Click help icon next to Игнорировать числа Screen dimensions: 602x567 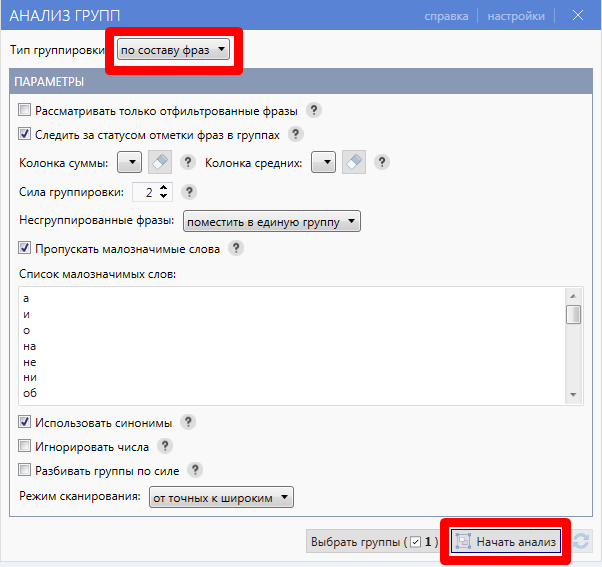(165, 446)
